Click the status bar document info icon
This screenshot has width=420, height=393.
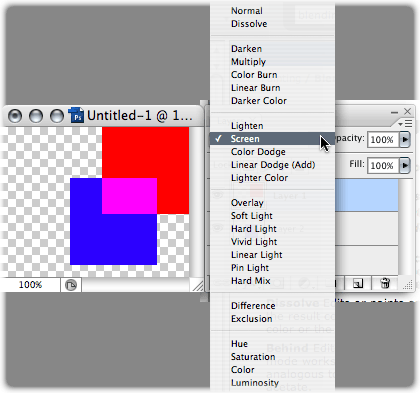coord(71,285)
